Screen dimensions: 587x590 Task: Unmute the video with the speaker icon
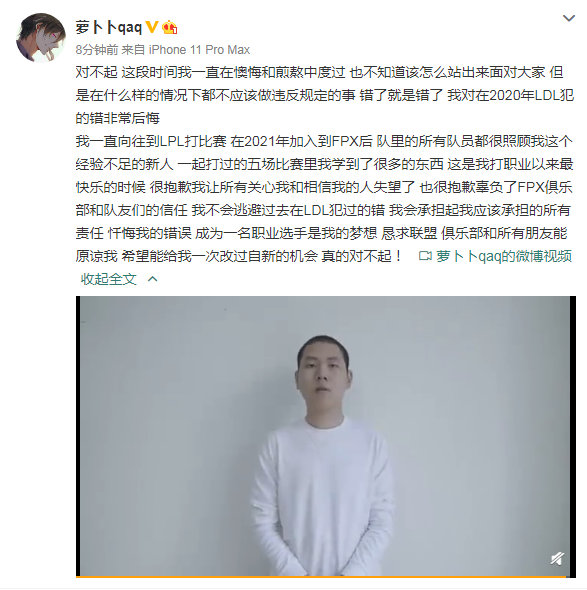point(557,558)
